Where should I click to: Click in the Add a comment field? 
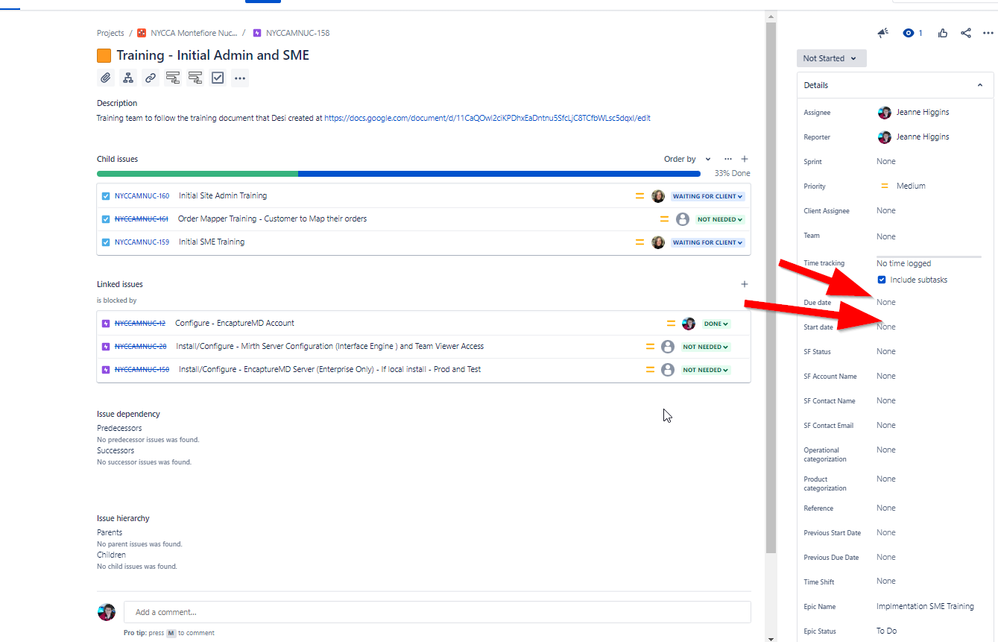coord(437,612)
